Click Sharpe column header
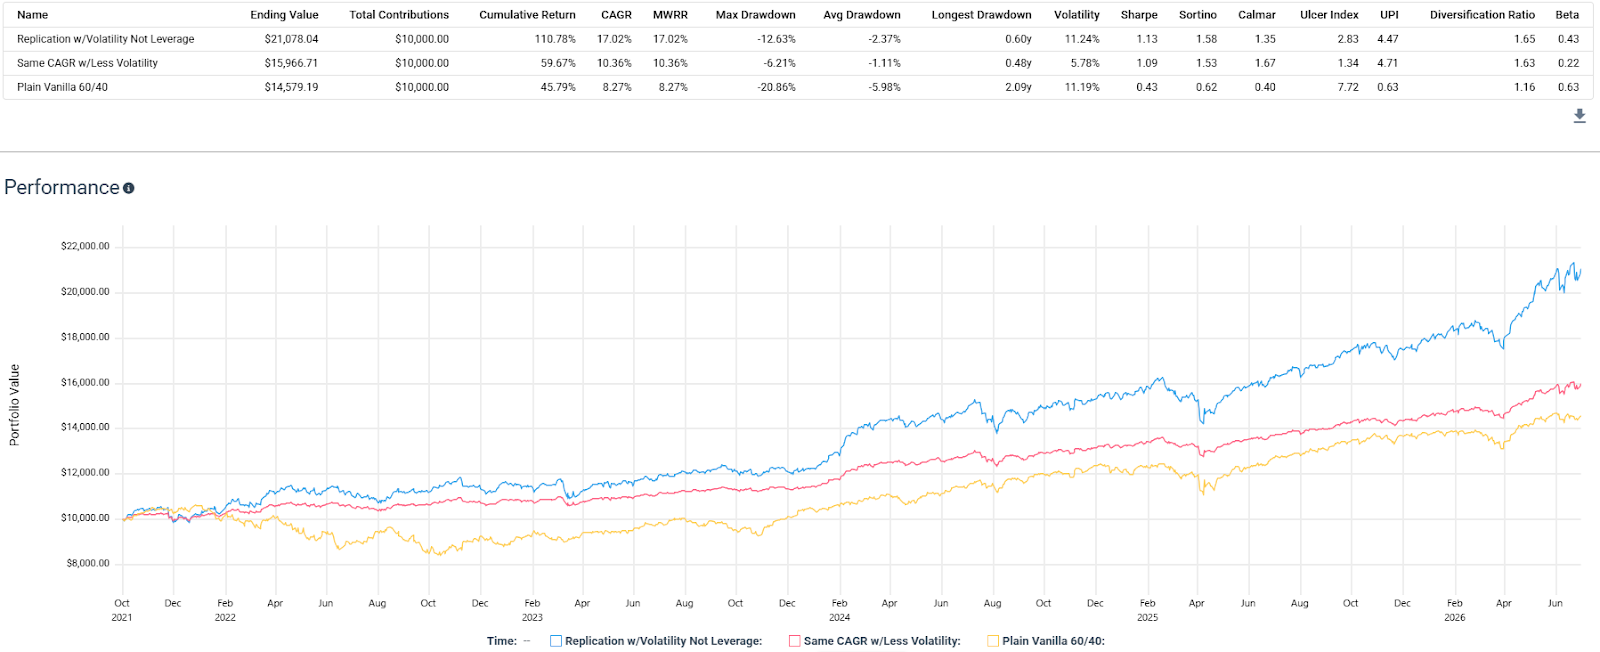Viewport: 1600px width, 652px height. [1139, 15]
